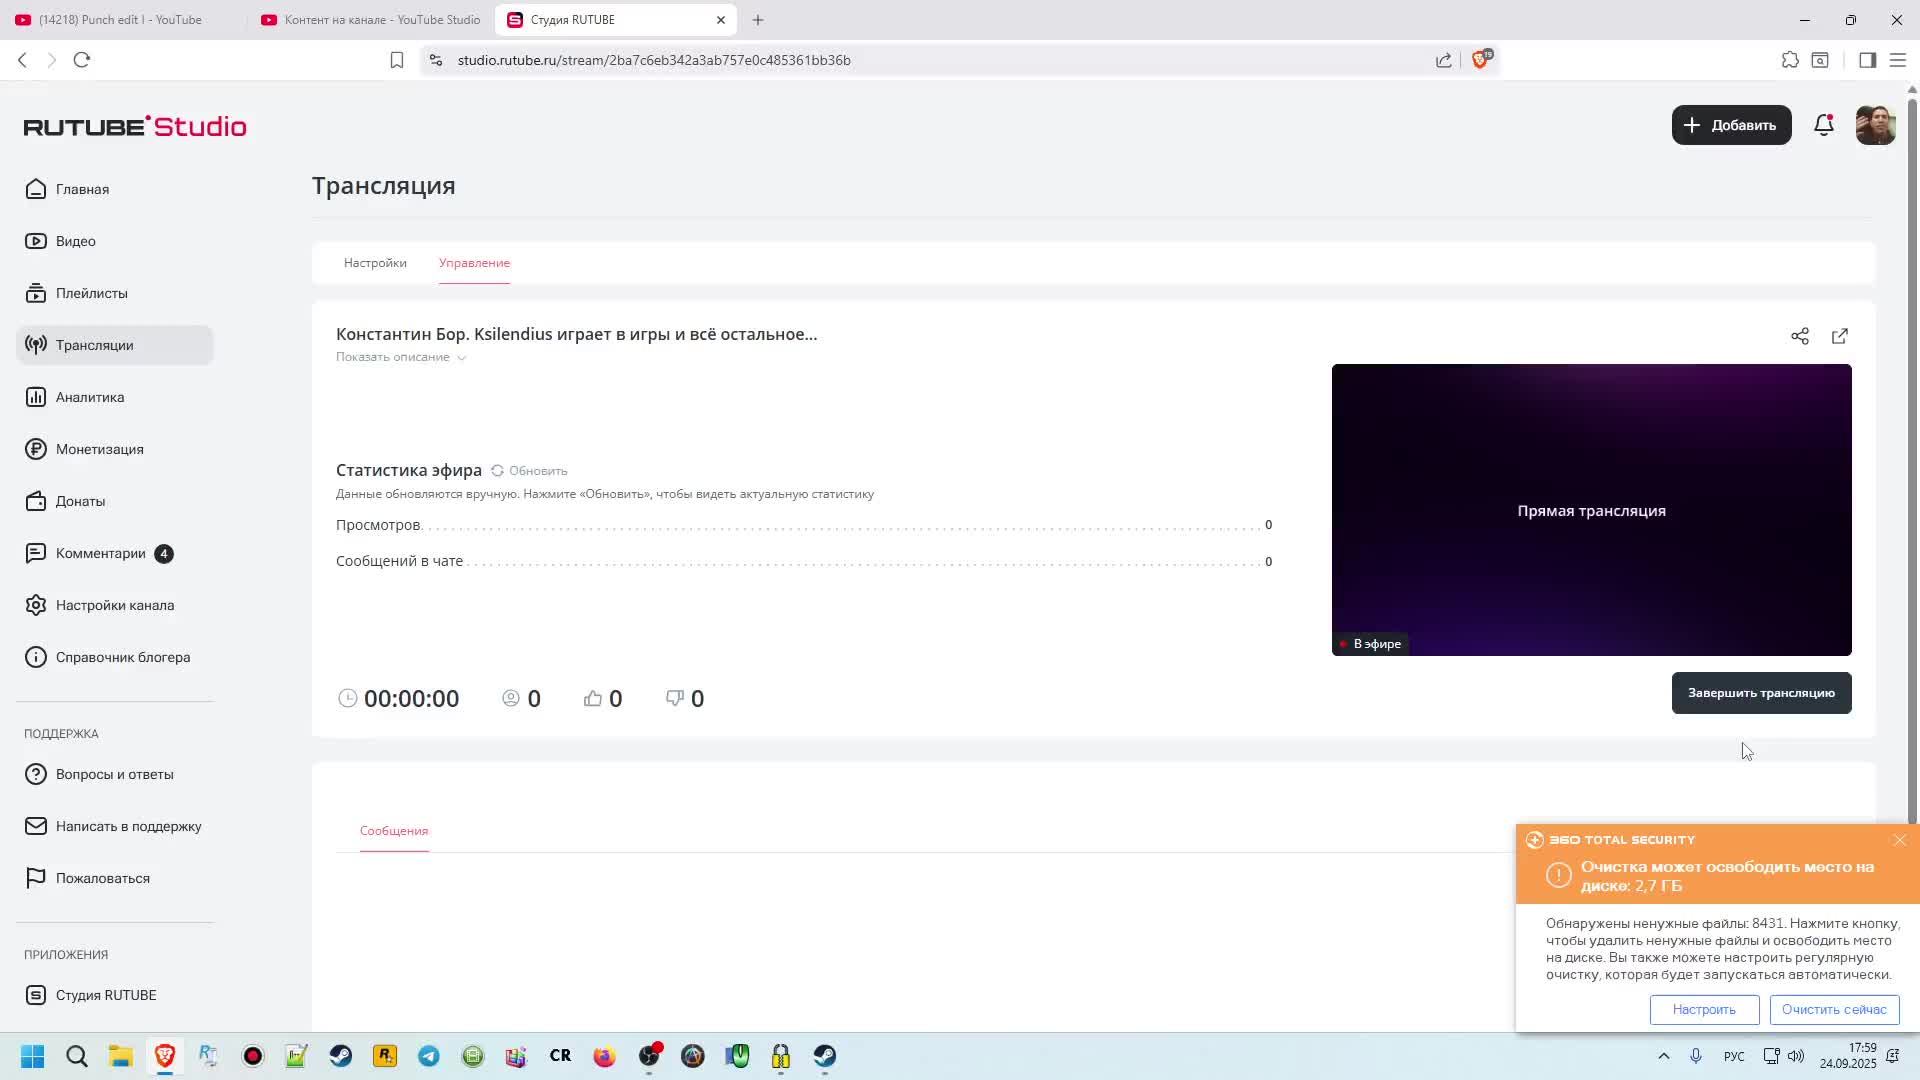Click Добавить button
1920x1080 pixels.
1731,125
